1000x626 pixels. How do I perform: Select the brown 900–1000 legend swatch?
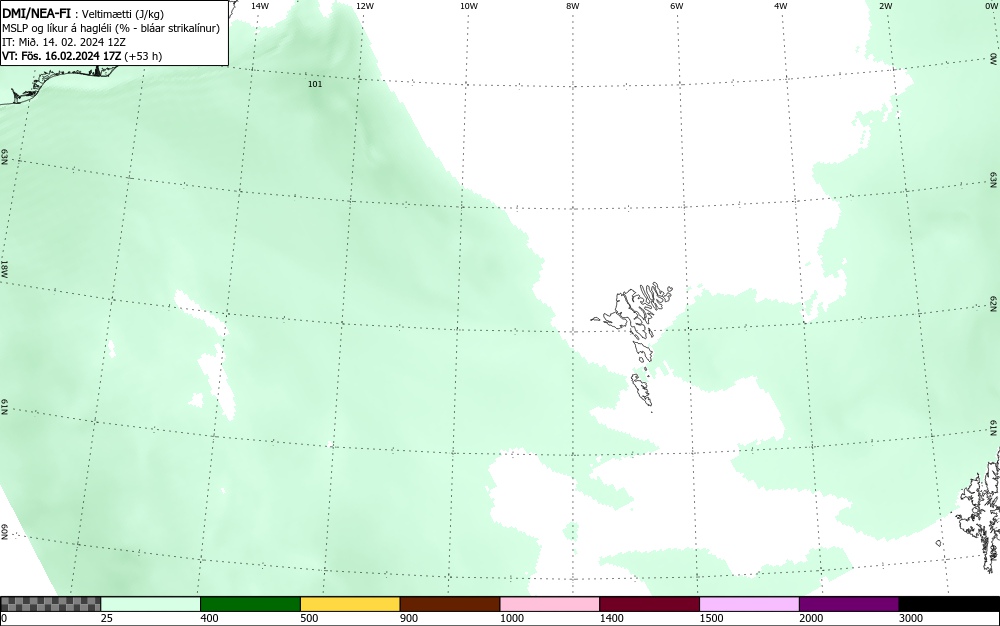[450, 604]
